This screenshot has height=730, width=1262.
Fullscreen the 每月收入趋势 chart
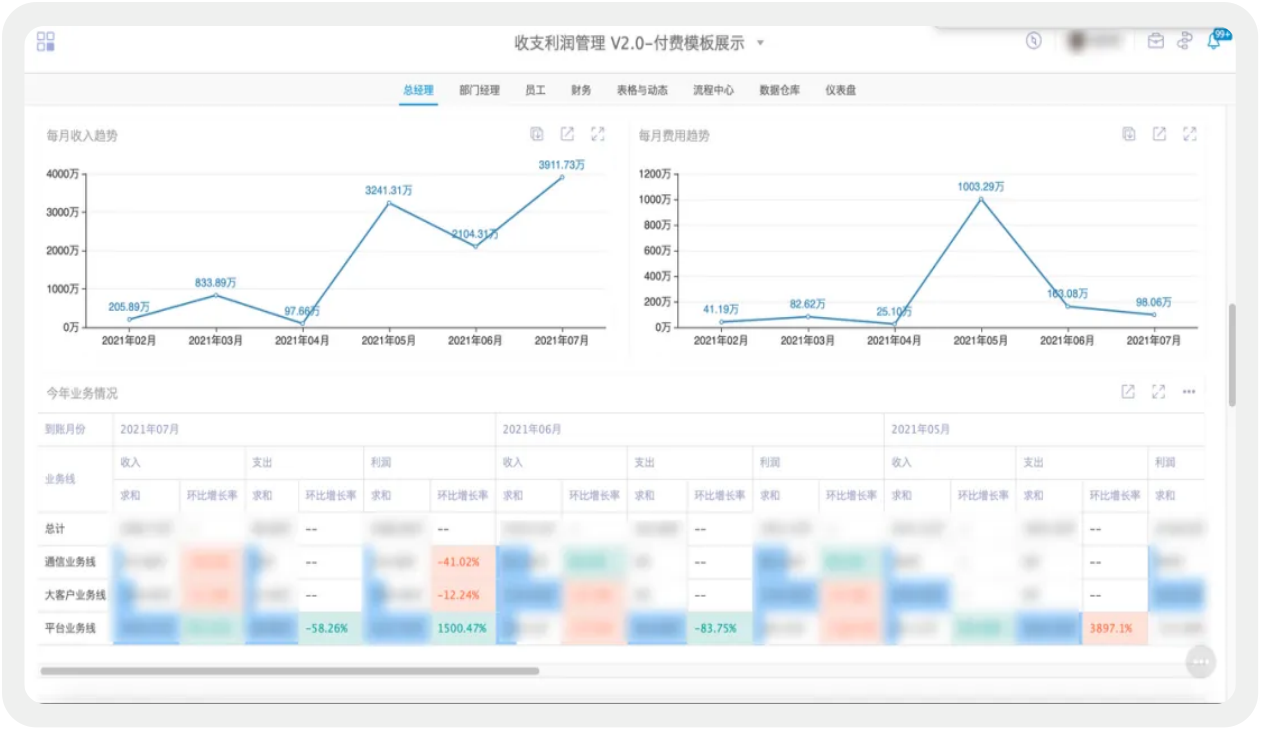598,134
